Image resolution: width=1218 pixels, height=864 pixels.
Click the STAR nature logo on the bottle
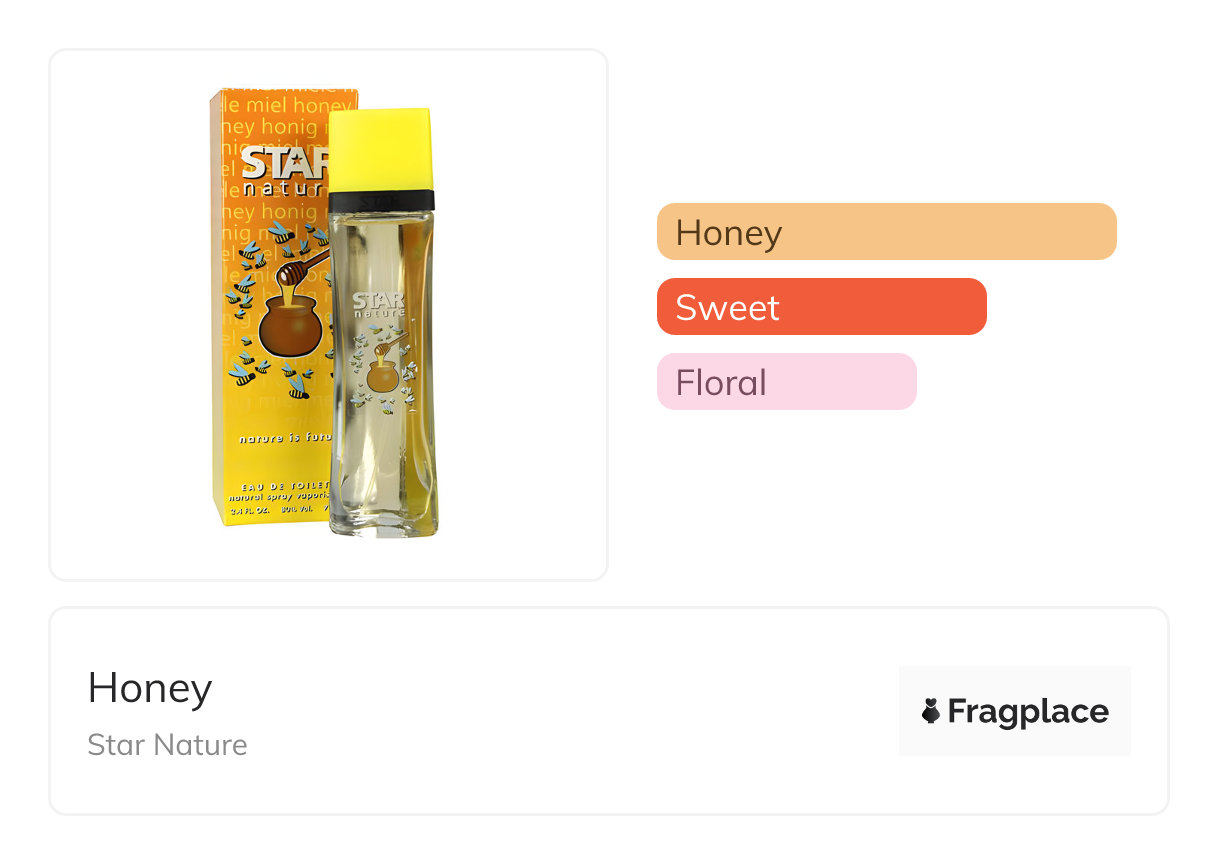pyautogui.click(x=378, y=305)
